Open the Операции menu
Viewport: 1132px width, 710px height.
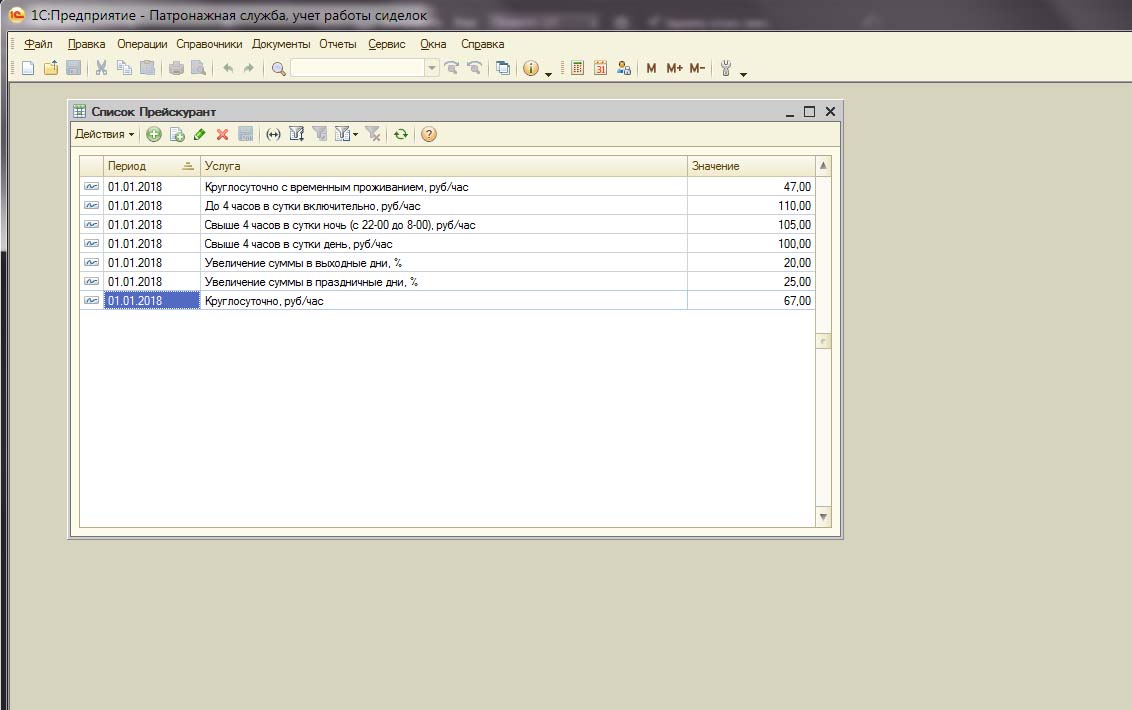[x=142, y=44]
